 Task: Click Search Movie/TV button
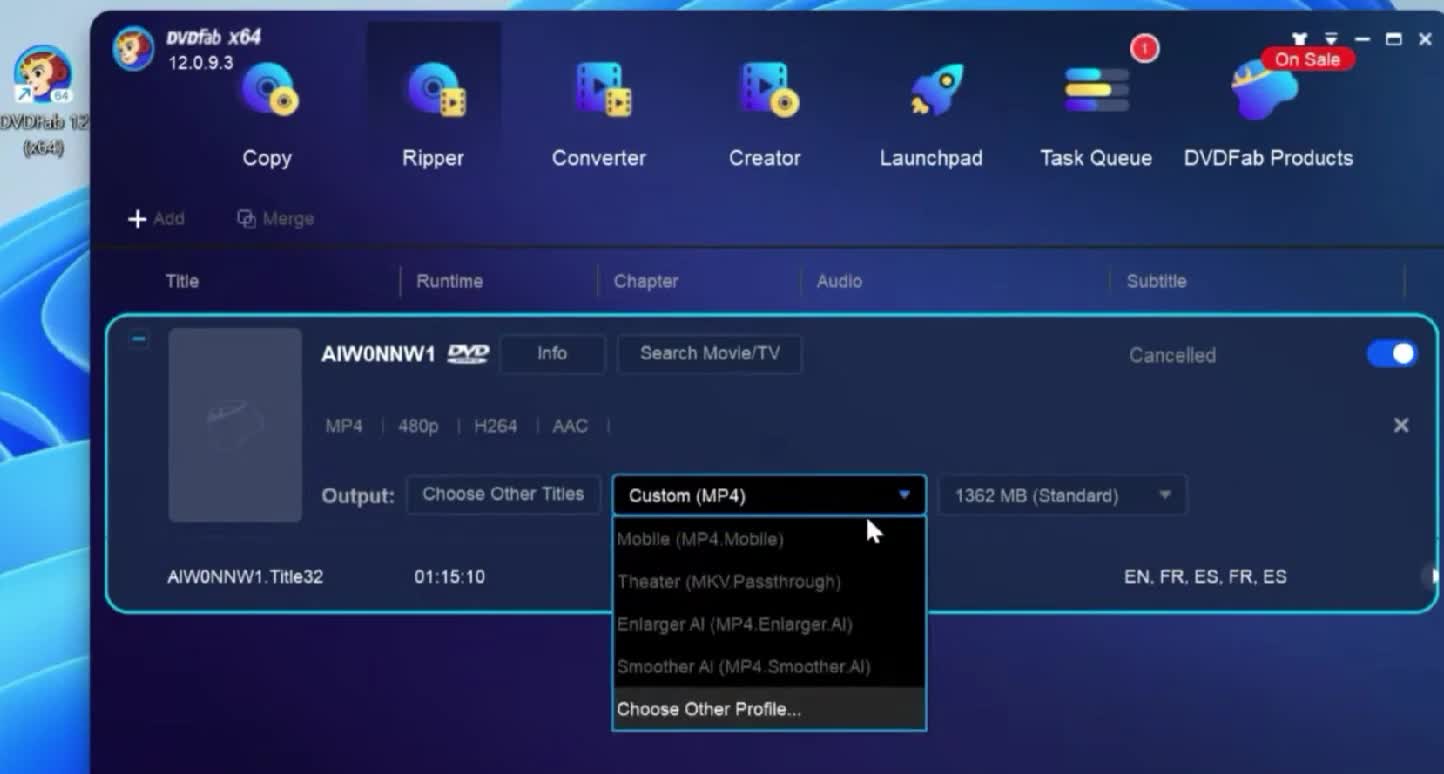point(710,354)
